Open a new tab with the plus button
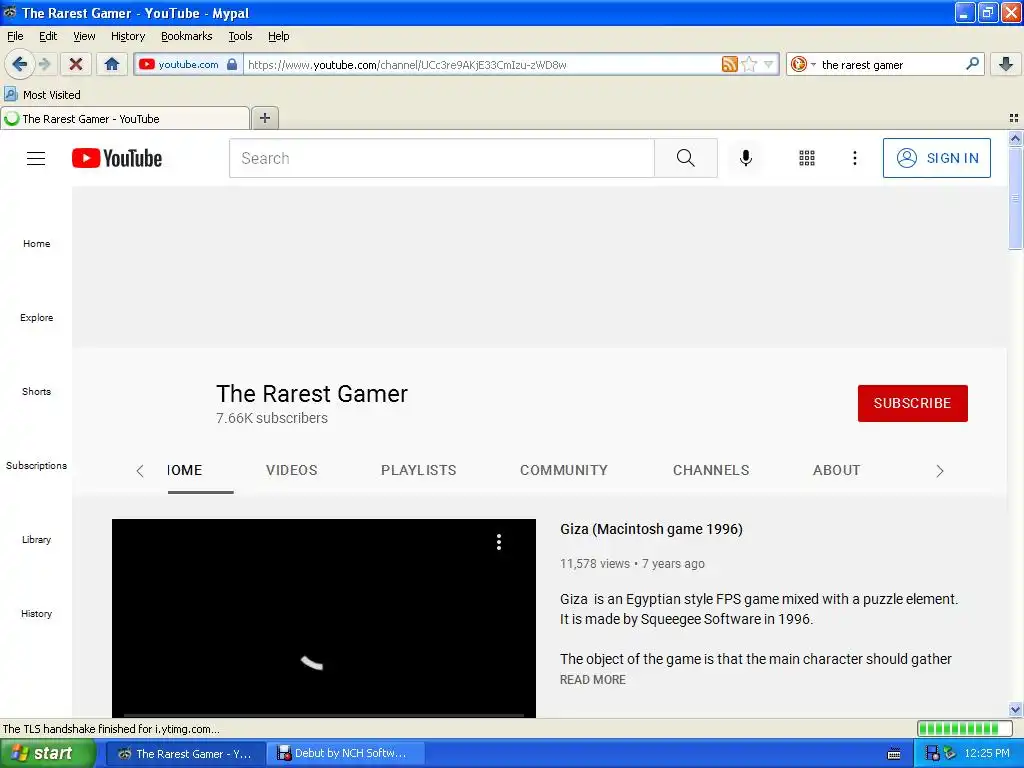Image resolution: width=1024 pixels, height=768 pixels. pyautogui.click(x=264, y=118)
